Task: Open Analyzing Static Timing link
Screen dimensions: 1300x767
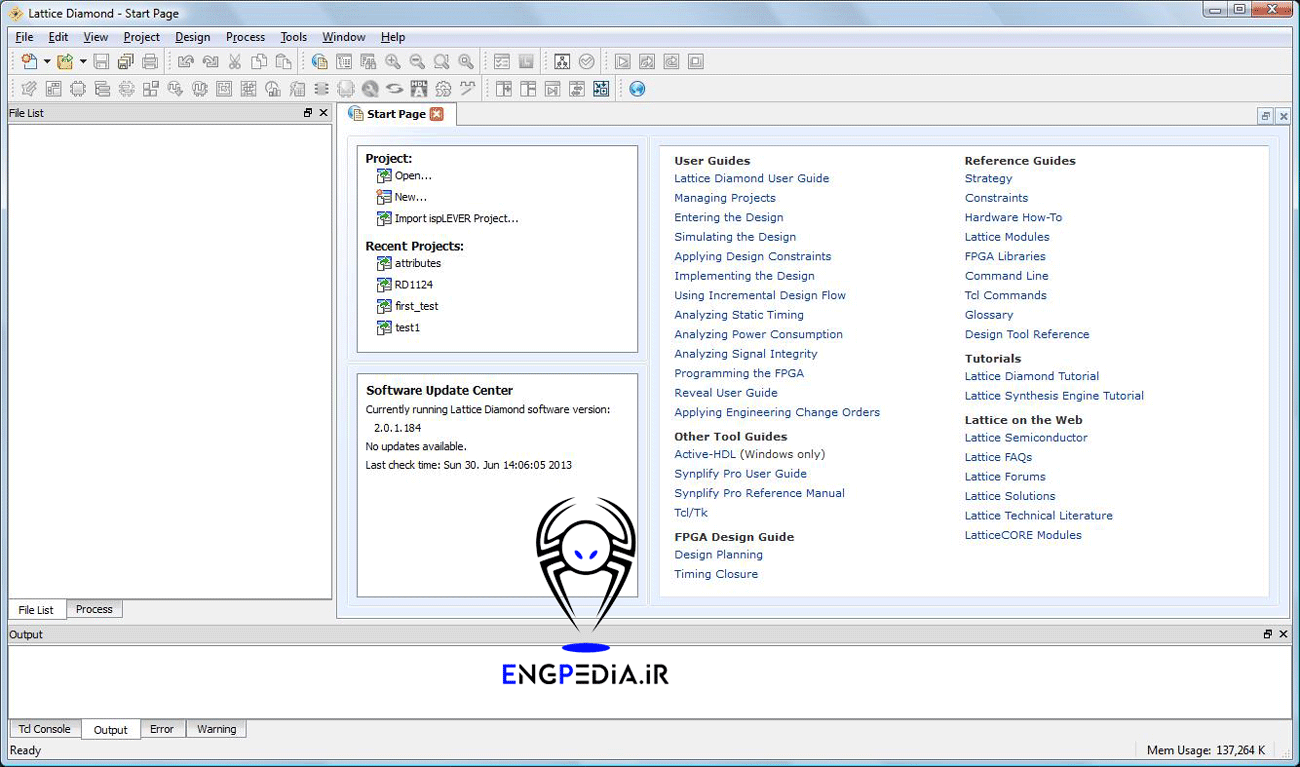Action: 739,315
